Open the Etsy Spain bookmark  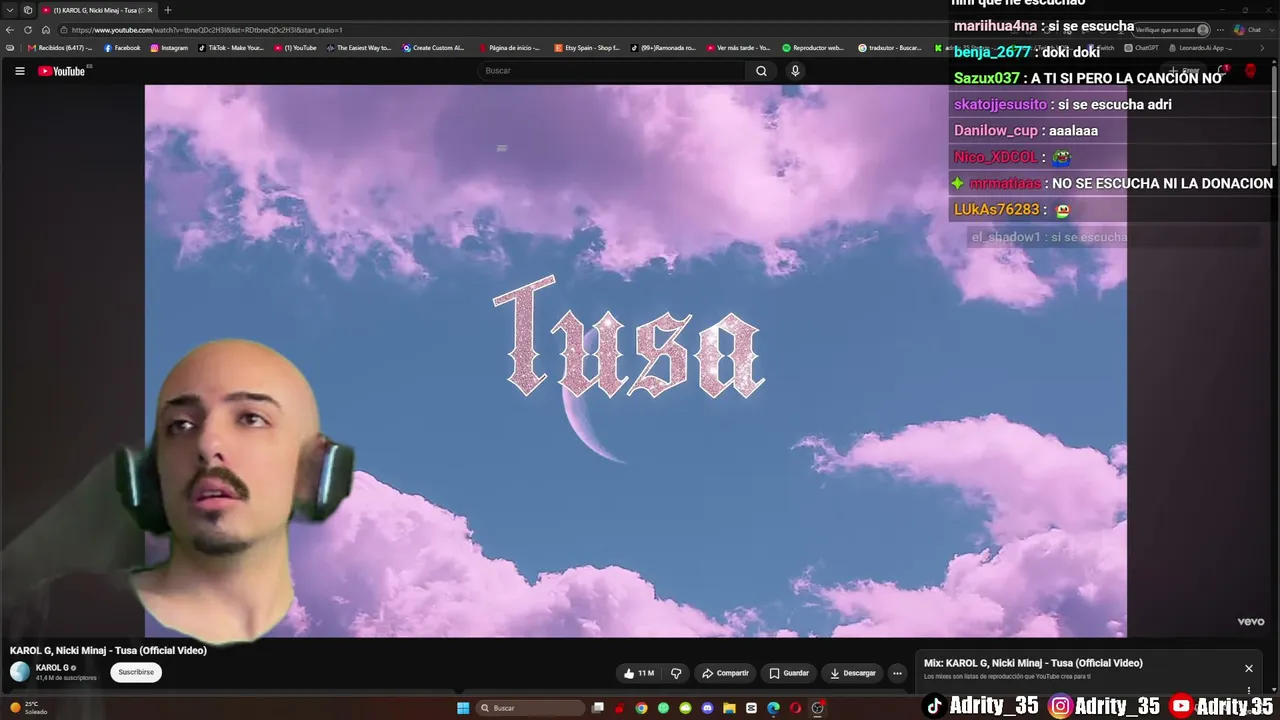587,48
